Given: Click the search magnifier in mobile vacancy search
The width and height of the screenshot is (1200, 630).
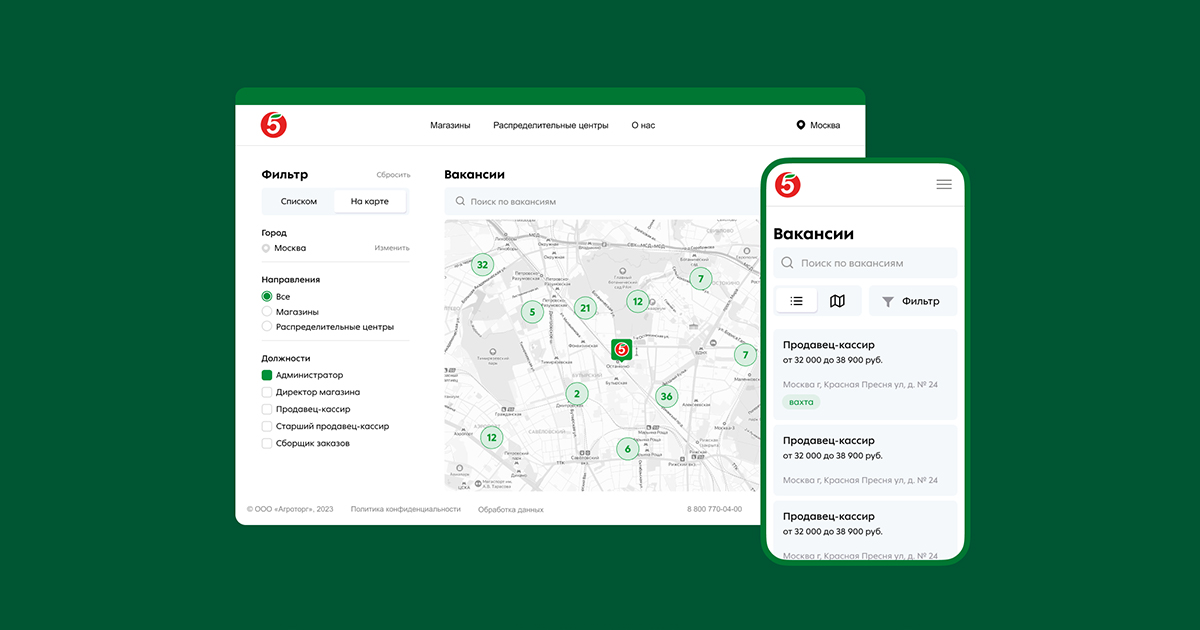Looking at the screenshot, I should (x=788, y=263).
